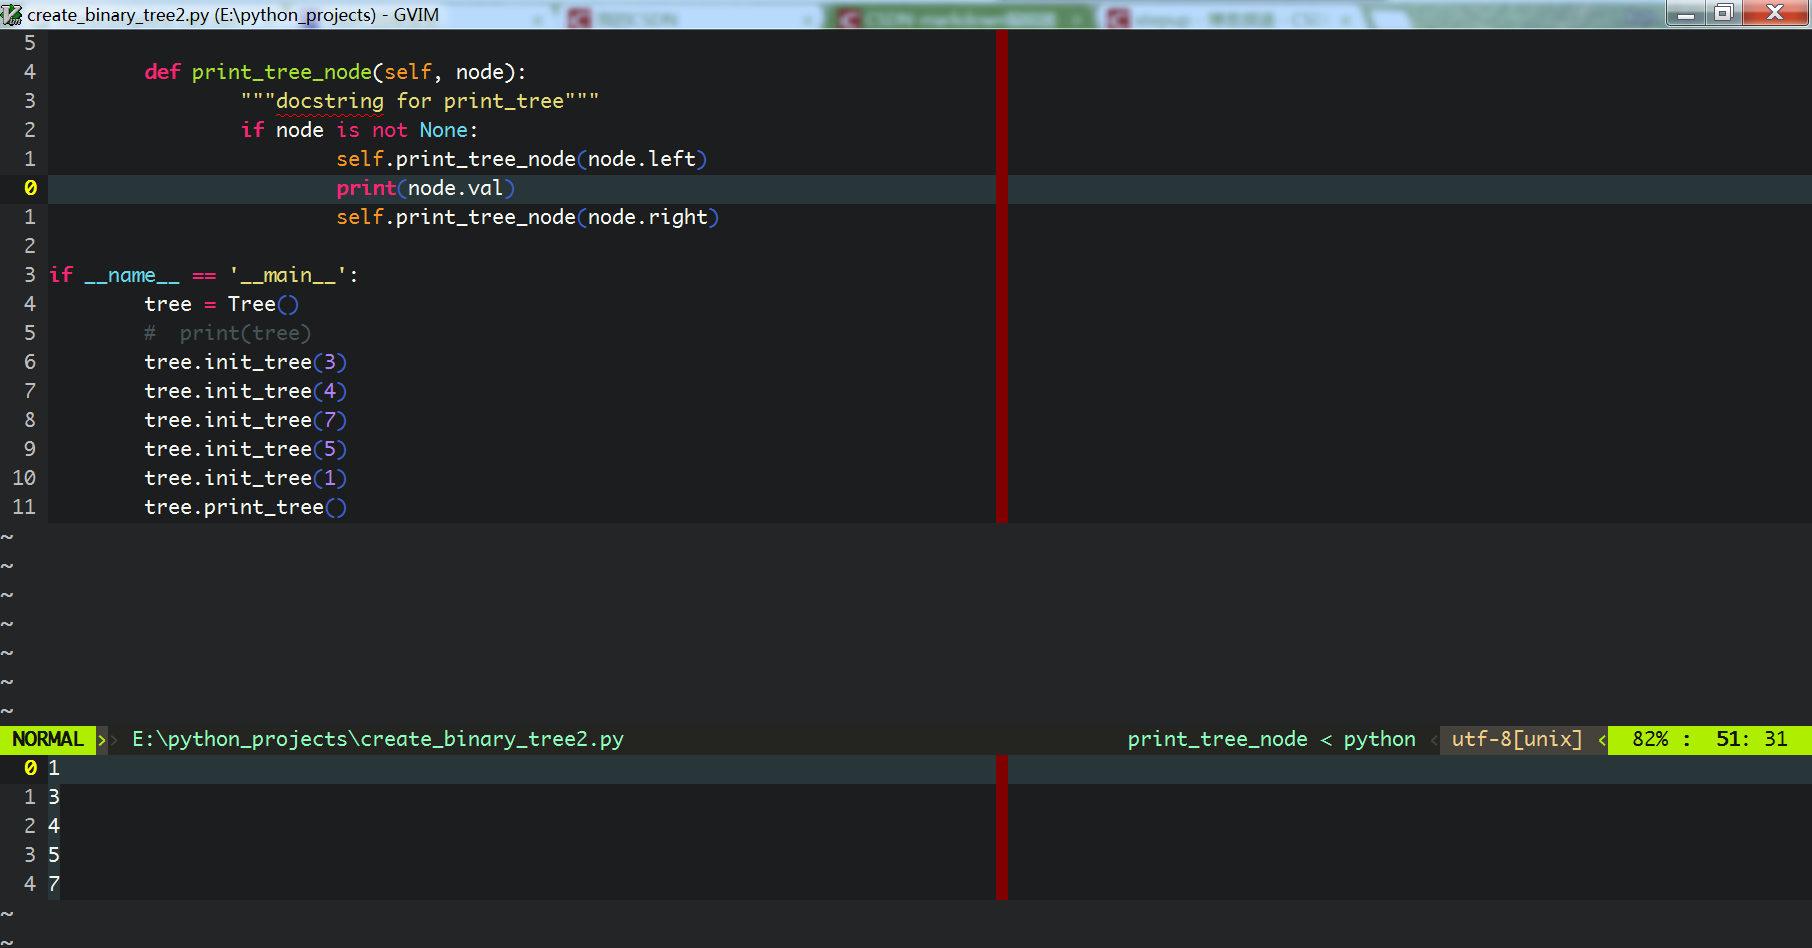
Task: Click the line 'tree.init_tree(5)'
Action: [246, 449]
